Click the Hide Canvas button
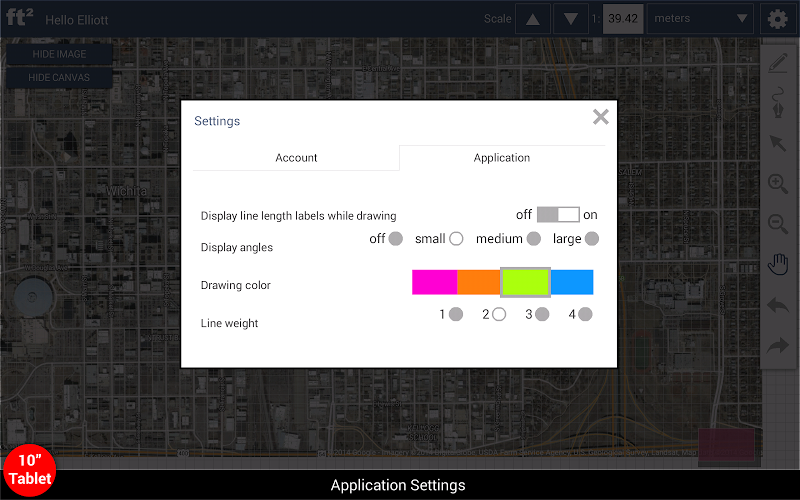Image resolution: width=800 pixels, height=500 pixels. pyautogui.click(x=59, y=77)
